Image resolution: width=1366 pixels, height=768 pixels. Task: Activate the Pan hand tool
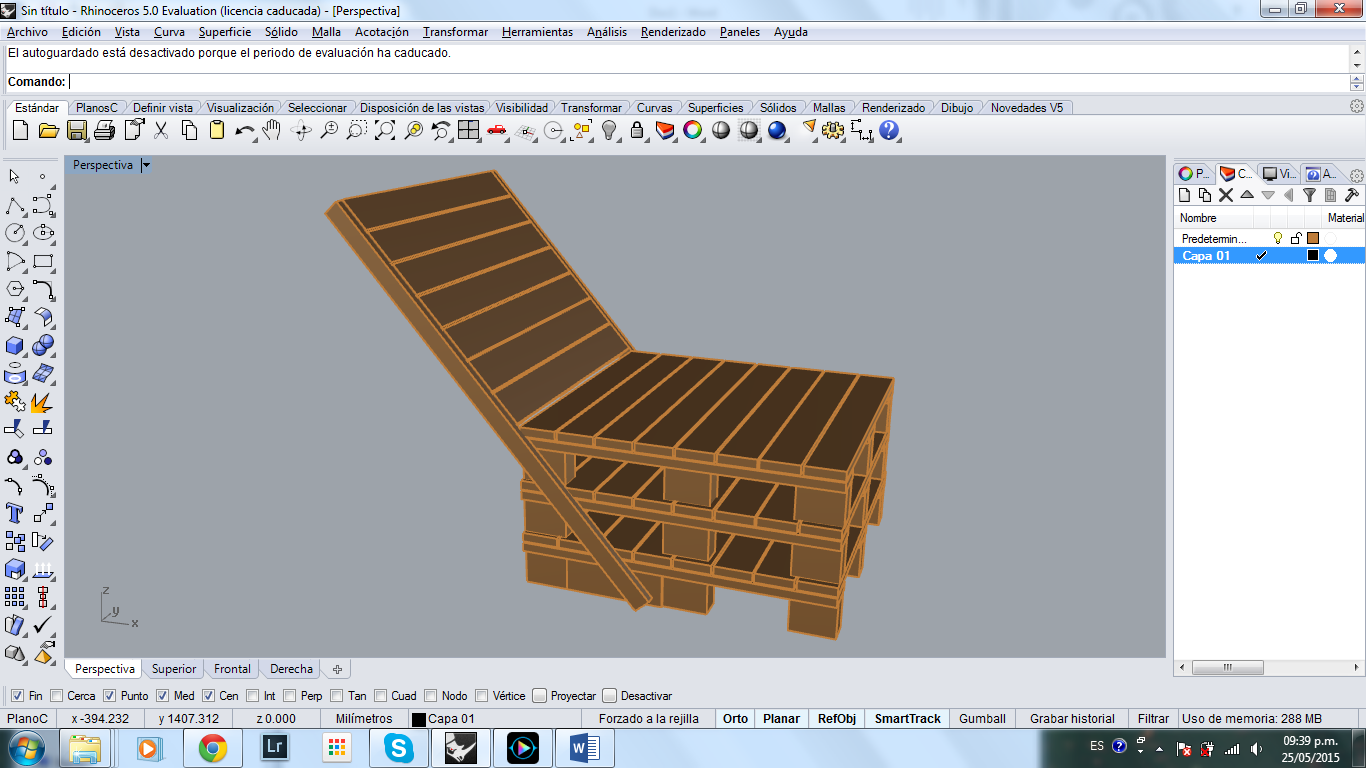272,130
